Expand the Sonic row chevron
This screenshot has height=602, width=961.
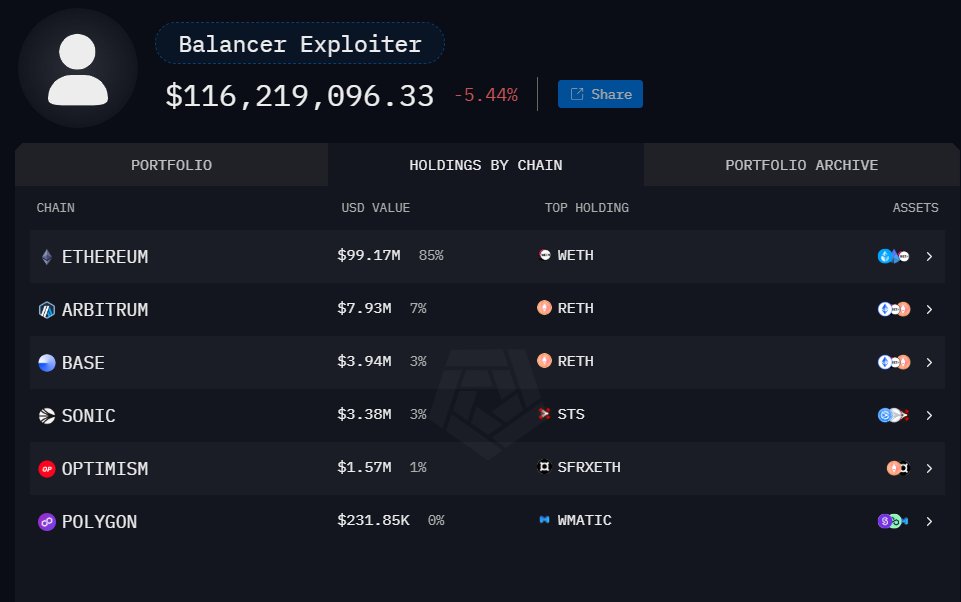pos(929,415)
